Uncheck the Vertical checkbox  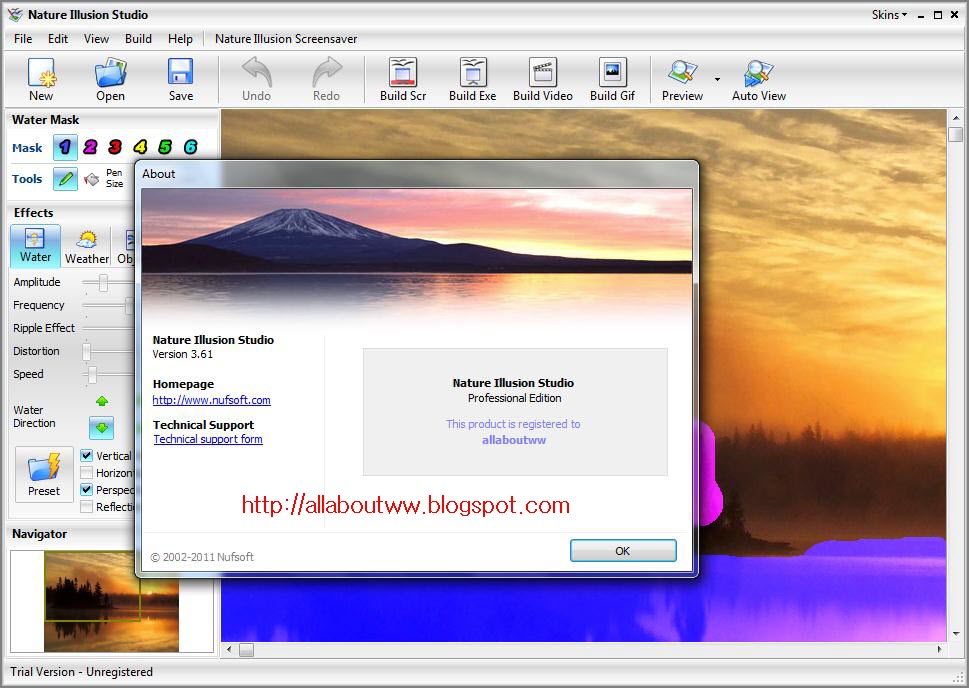tap(87, 456)
